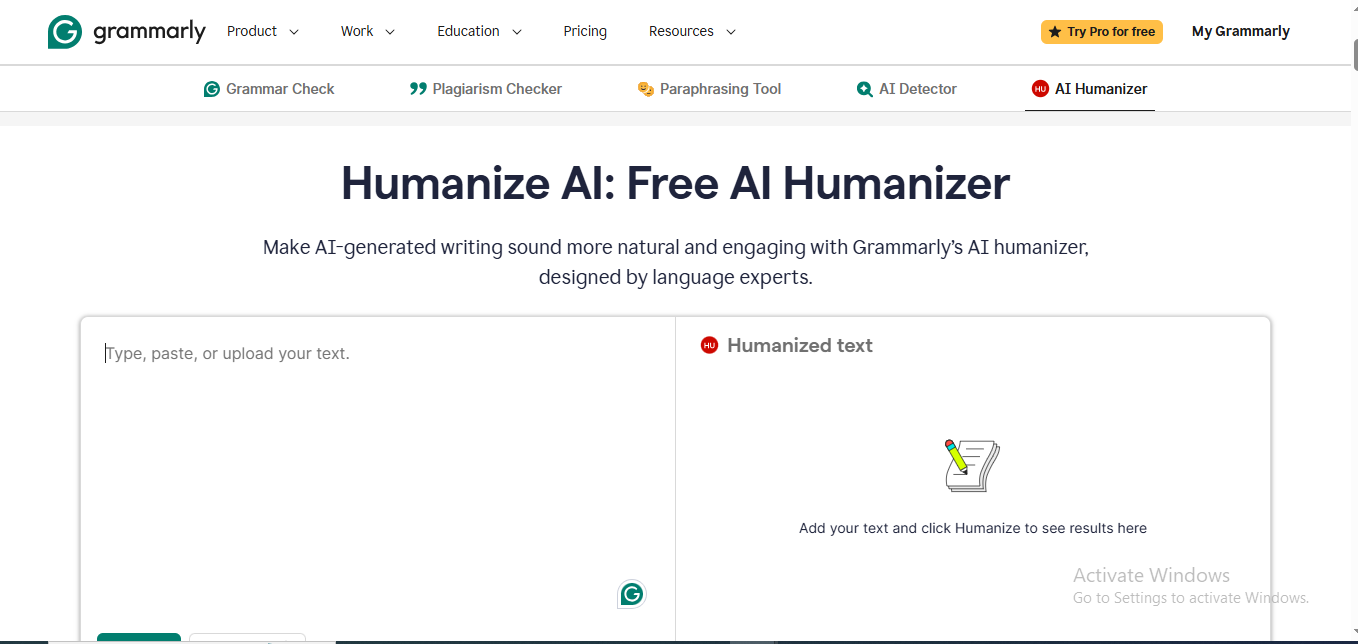Expand the Education dropdown
The image size is (1358, 644).
click(479, 31)
